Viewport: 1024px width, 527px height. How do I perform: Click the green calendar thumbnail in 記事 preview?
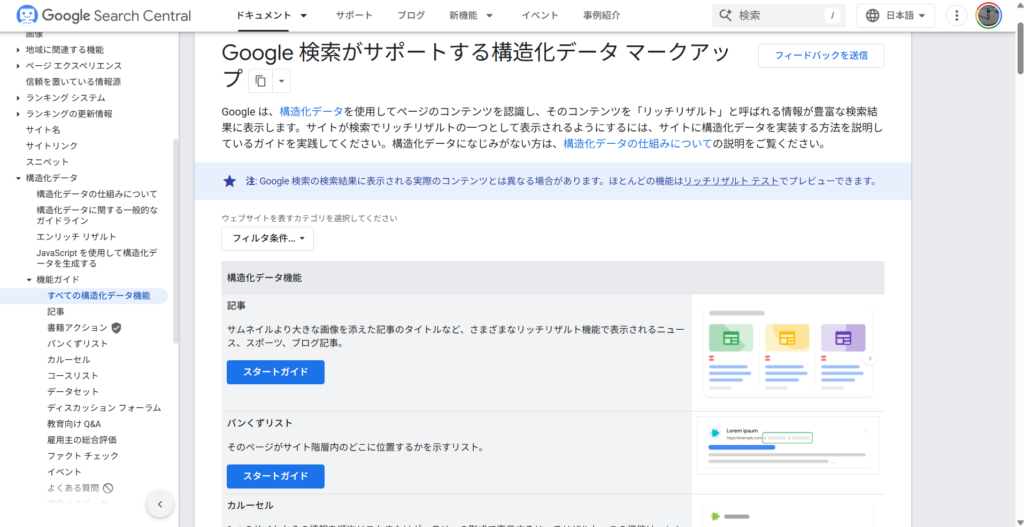(x=731, y=338)
